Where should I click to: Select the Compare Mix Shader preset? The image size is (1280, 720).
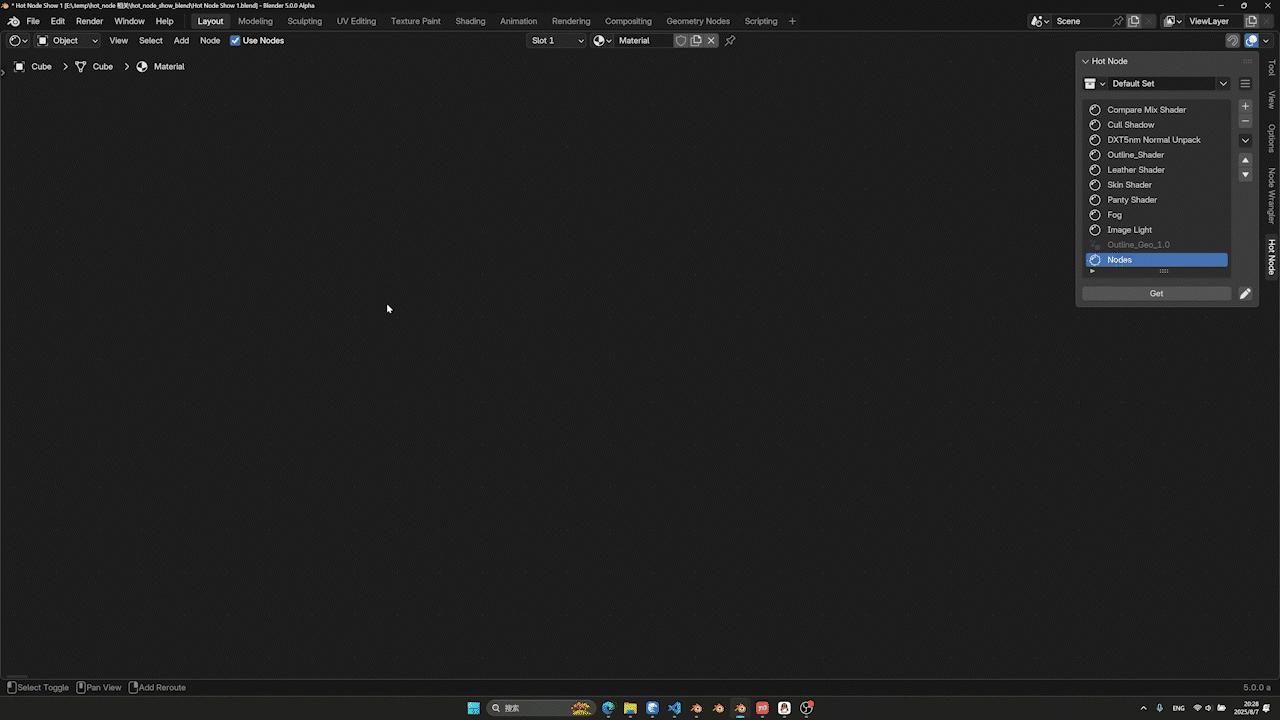pyautogui.click(x=1157, y=110)
